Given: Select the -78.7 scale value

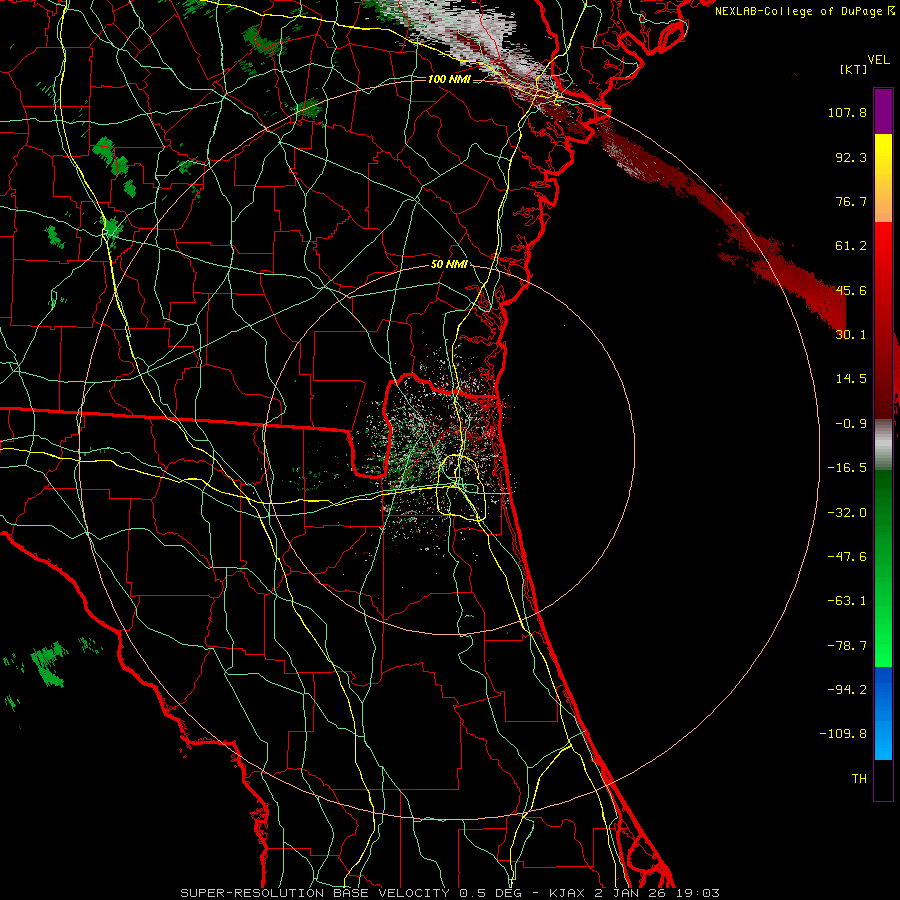Looking at the screenshot, I should point(847,646).
